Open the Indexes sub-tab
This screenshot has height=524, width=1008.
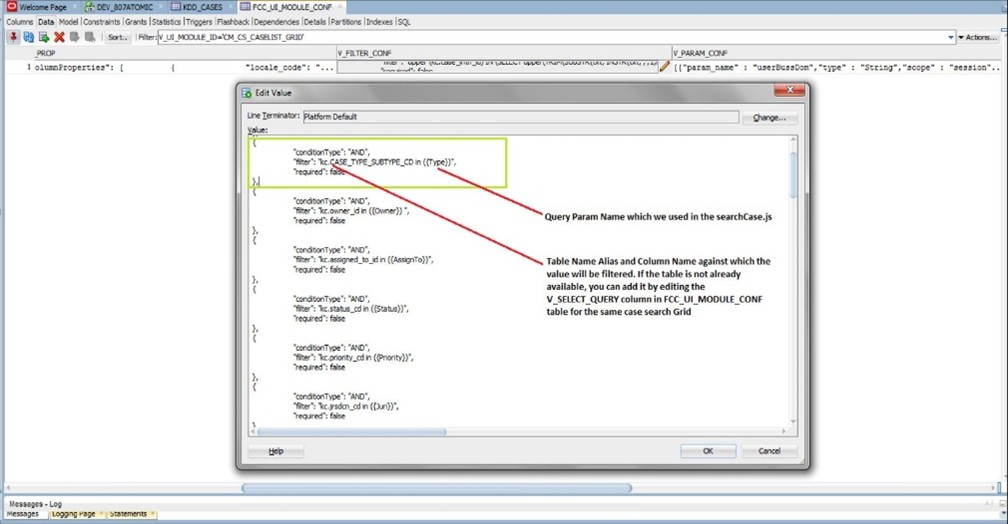[x=379, y=22]
